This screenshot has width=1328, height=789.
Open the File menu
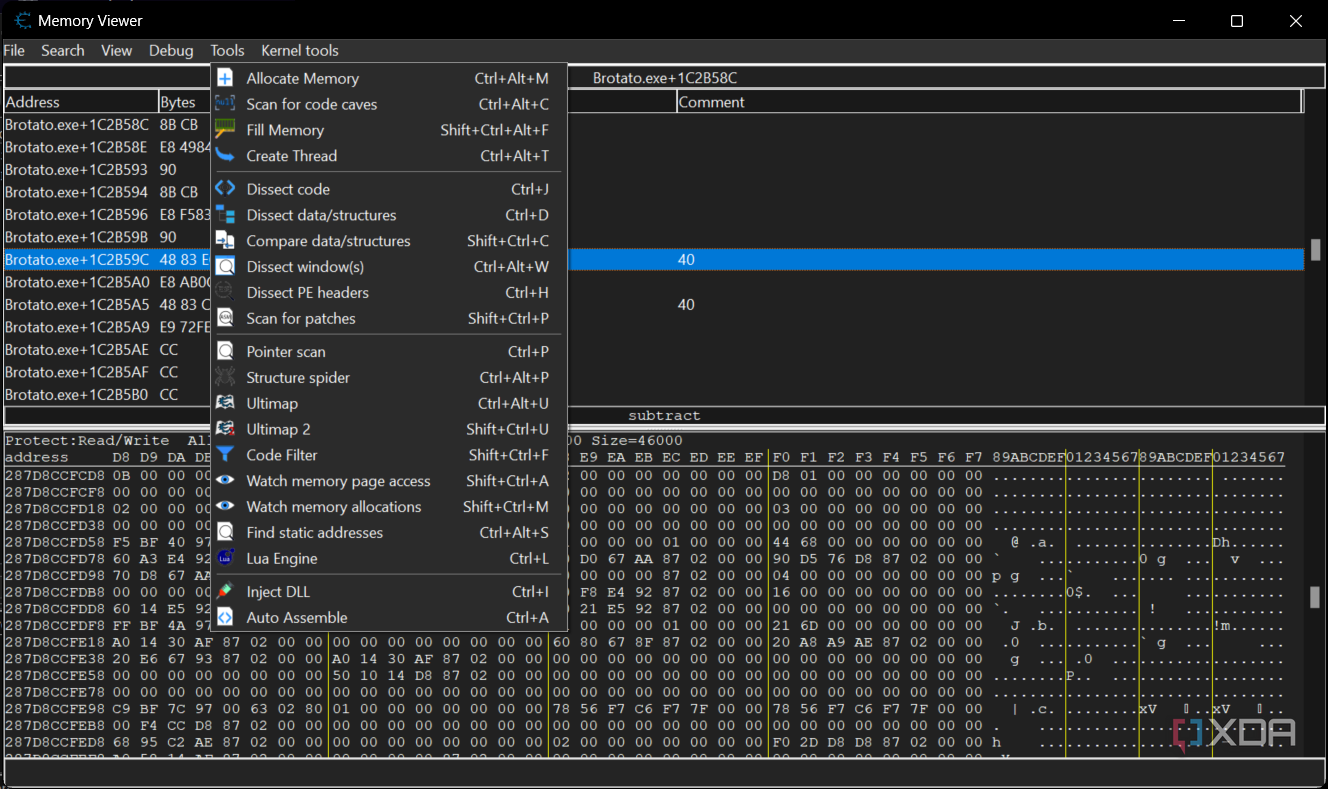coord(14,50)
